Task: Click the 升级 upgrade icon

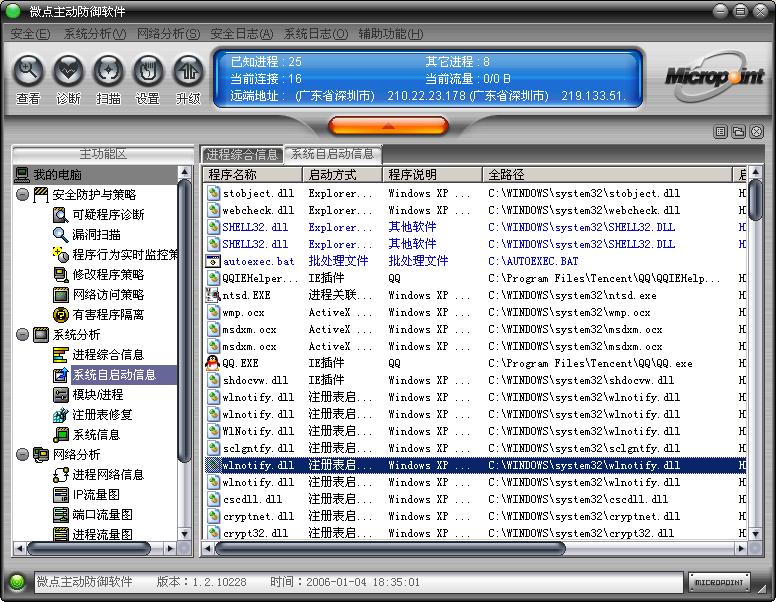Action: pos(188,72)
